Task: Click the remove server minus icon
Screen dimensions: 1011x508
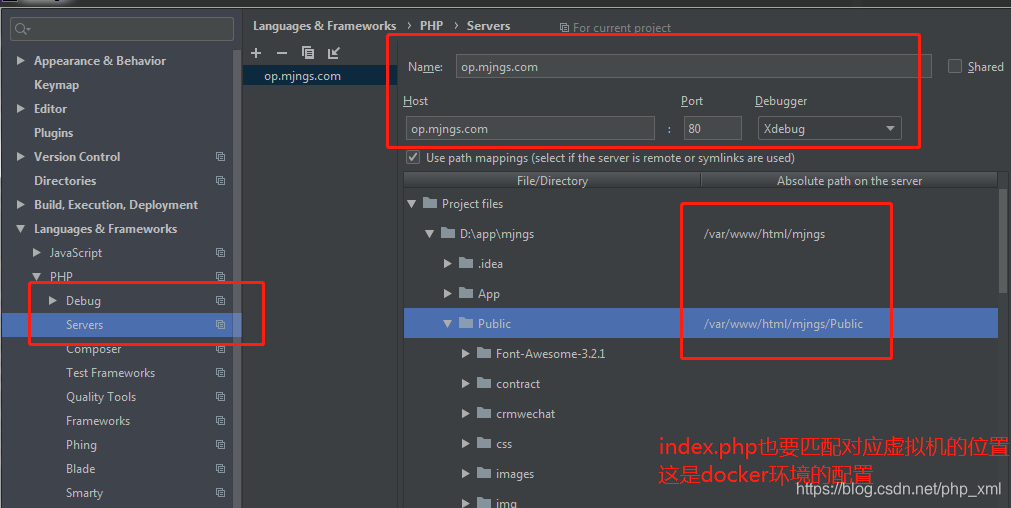Action: pos(282,53)
